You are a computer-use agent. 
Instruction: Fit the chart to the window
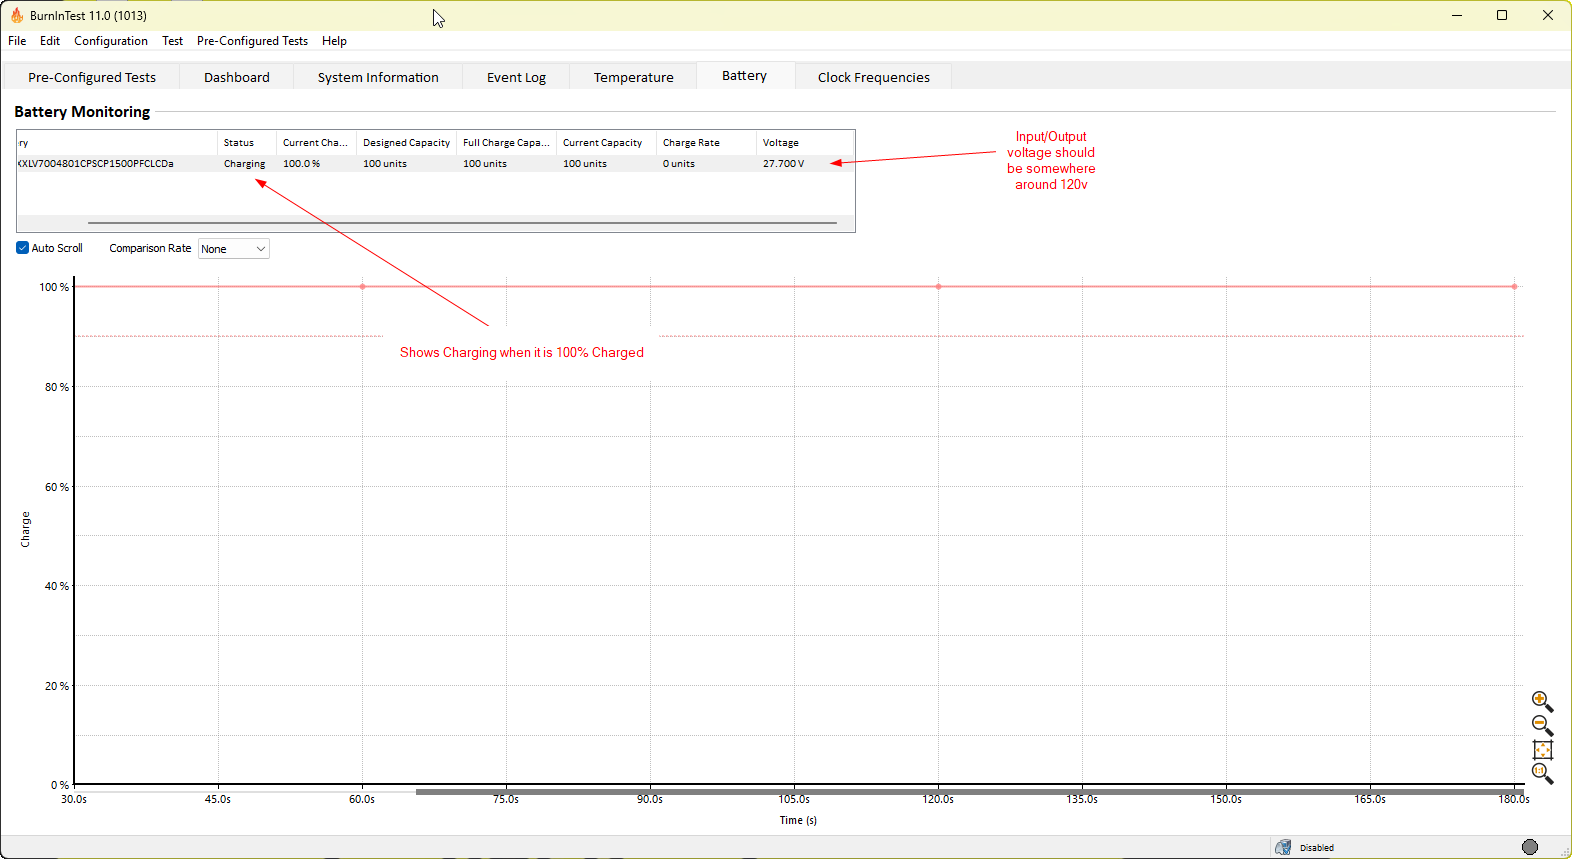point(1542,750)
